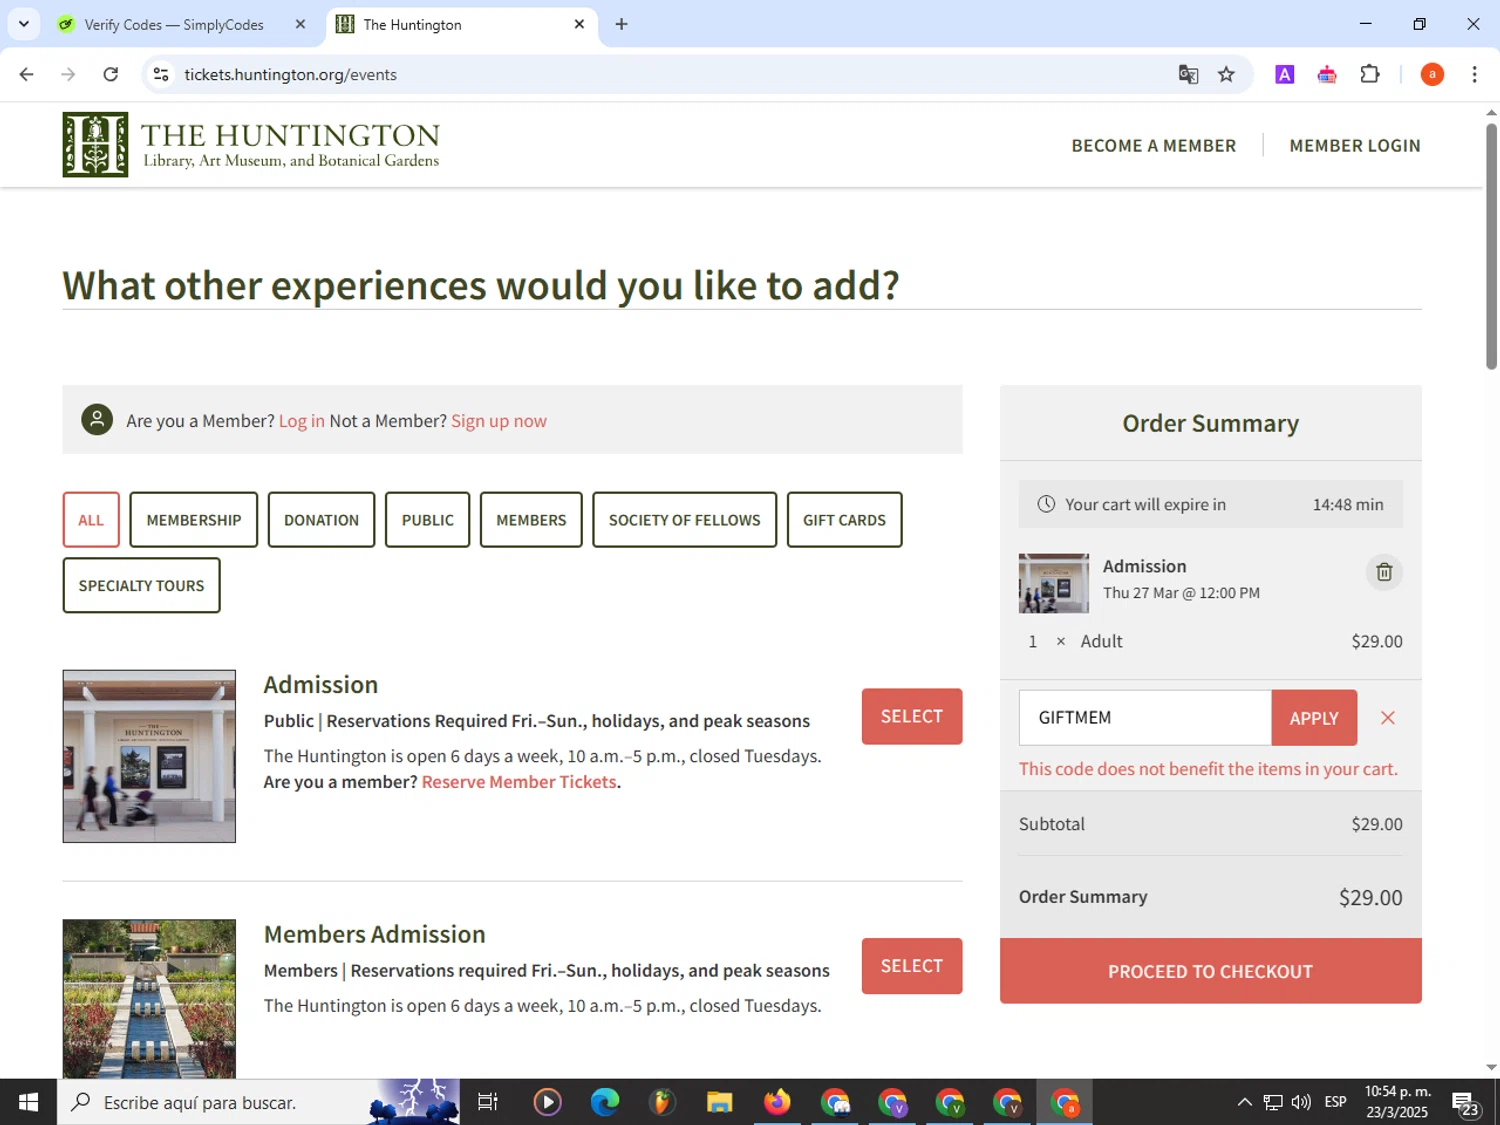Click the Members Admission heading
Viewport: 1500px width, 1125px height.
(375, 934)
